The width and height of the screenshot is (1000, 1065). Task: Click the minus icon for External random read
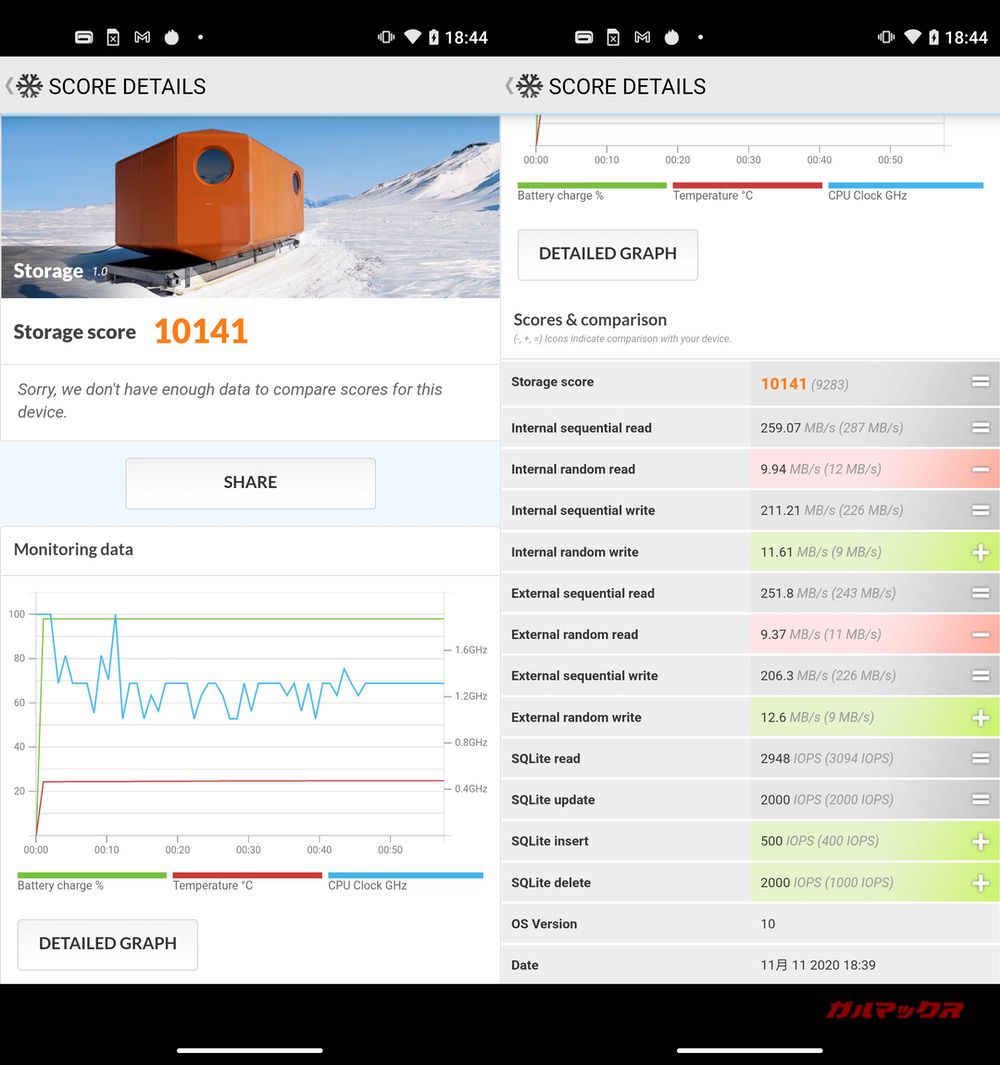(980, 634)
